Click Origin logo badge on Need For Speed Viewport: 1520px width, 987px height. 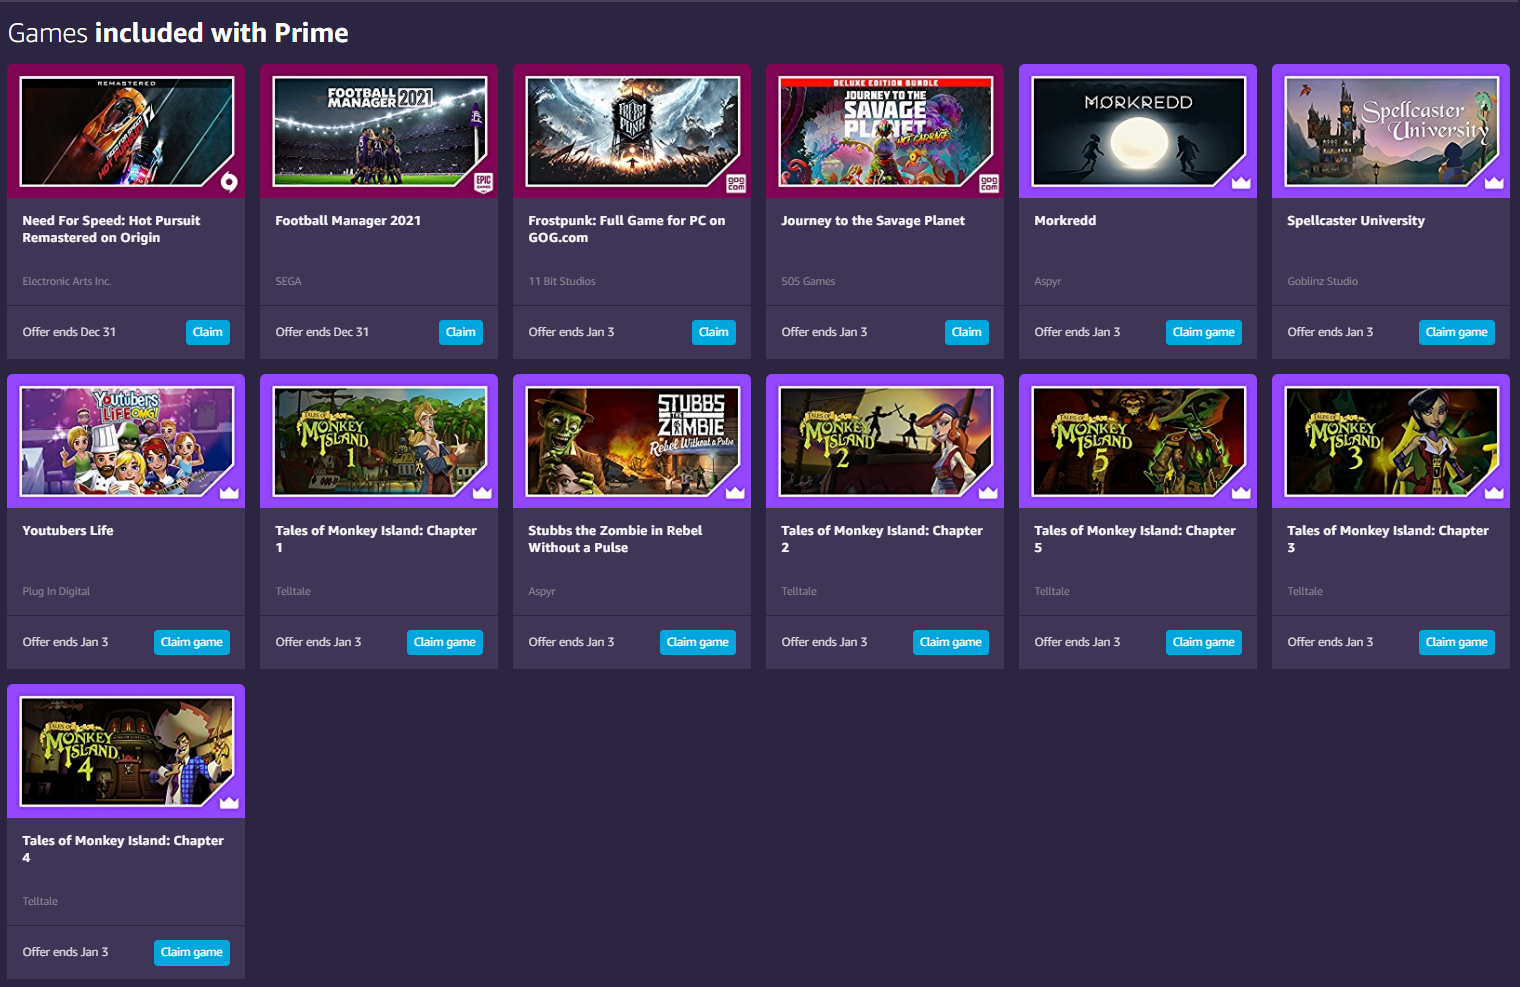(x=229, y=182)
